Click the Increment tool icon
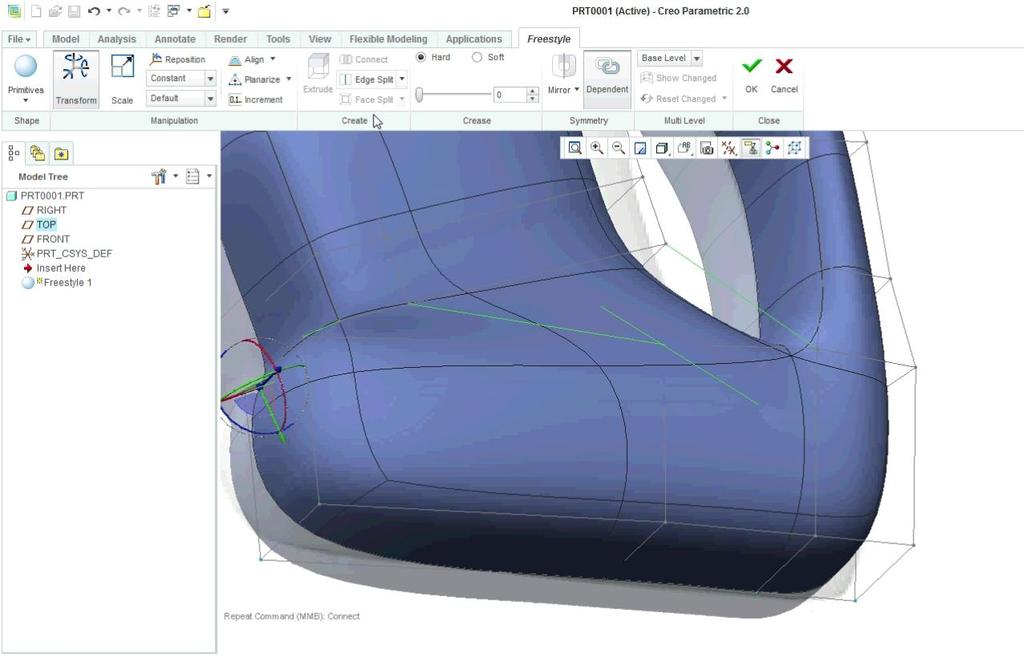The height and width of the screenshot is (662, 1024). click(x=234, y=99)
